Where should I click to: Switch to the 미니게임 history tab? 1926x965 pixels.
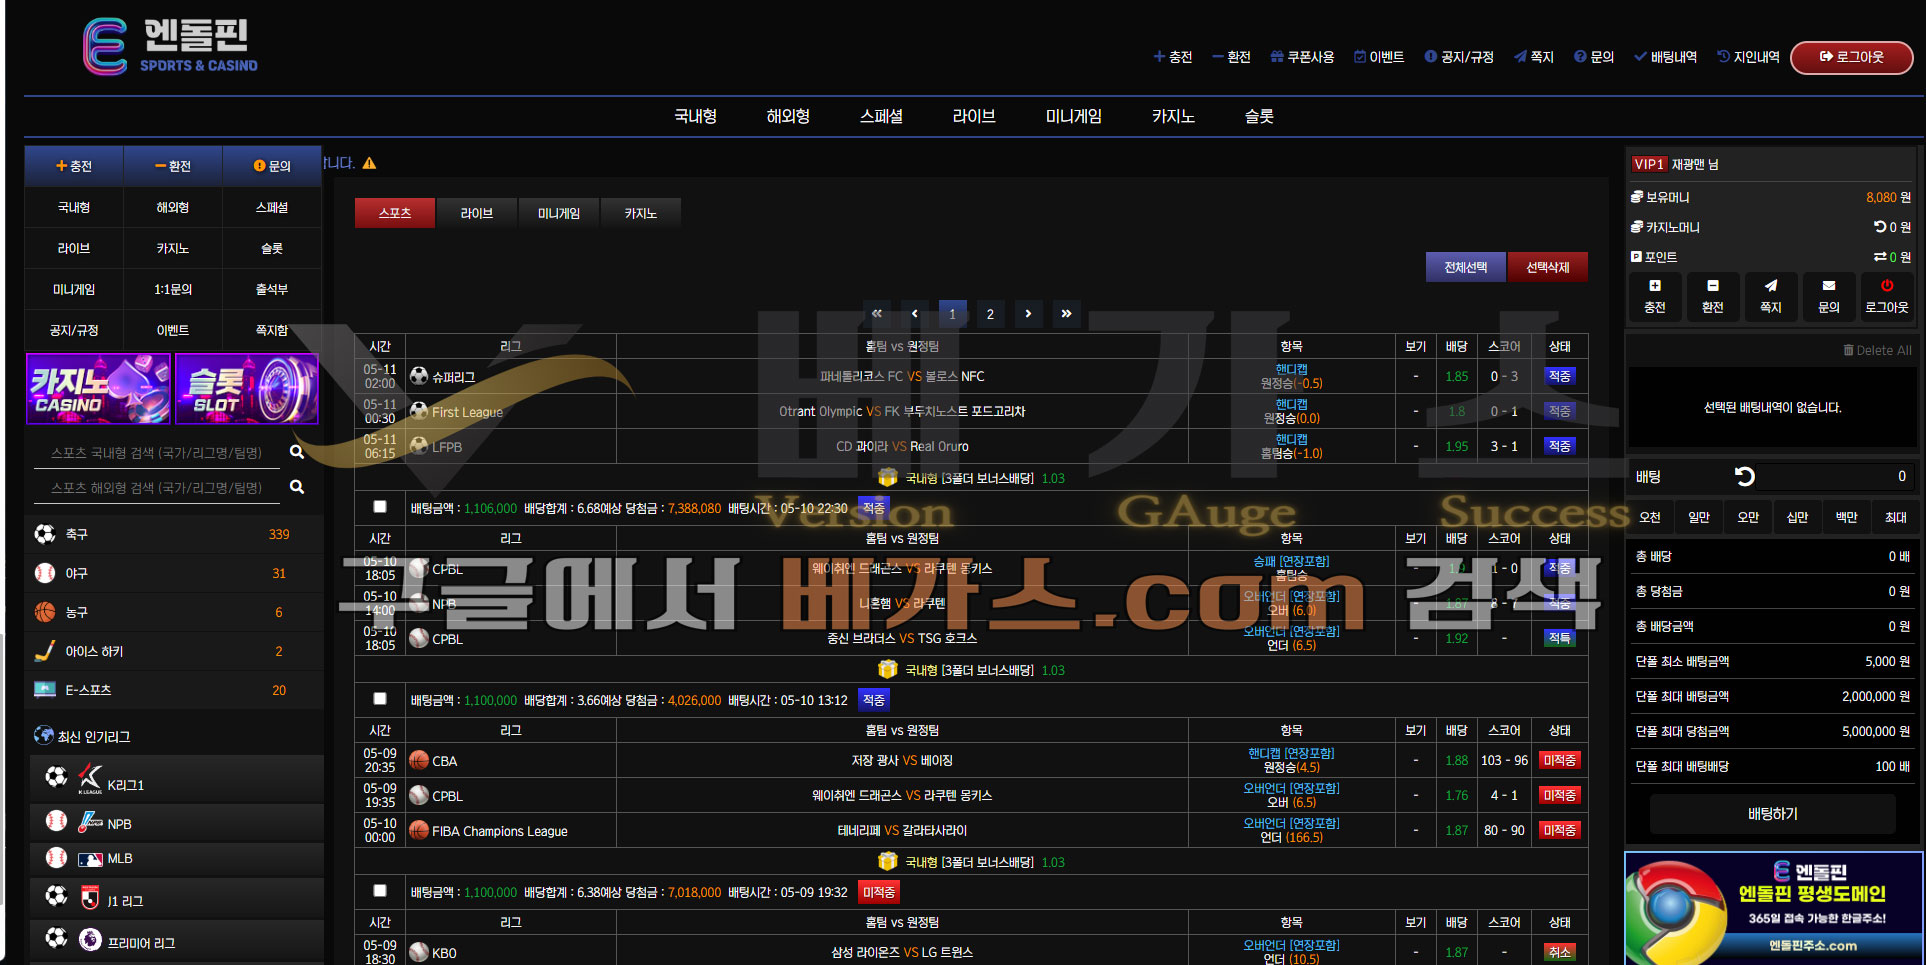click(x=559, y=213)
